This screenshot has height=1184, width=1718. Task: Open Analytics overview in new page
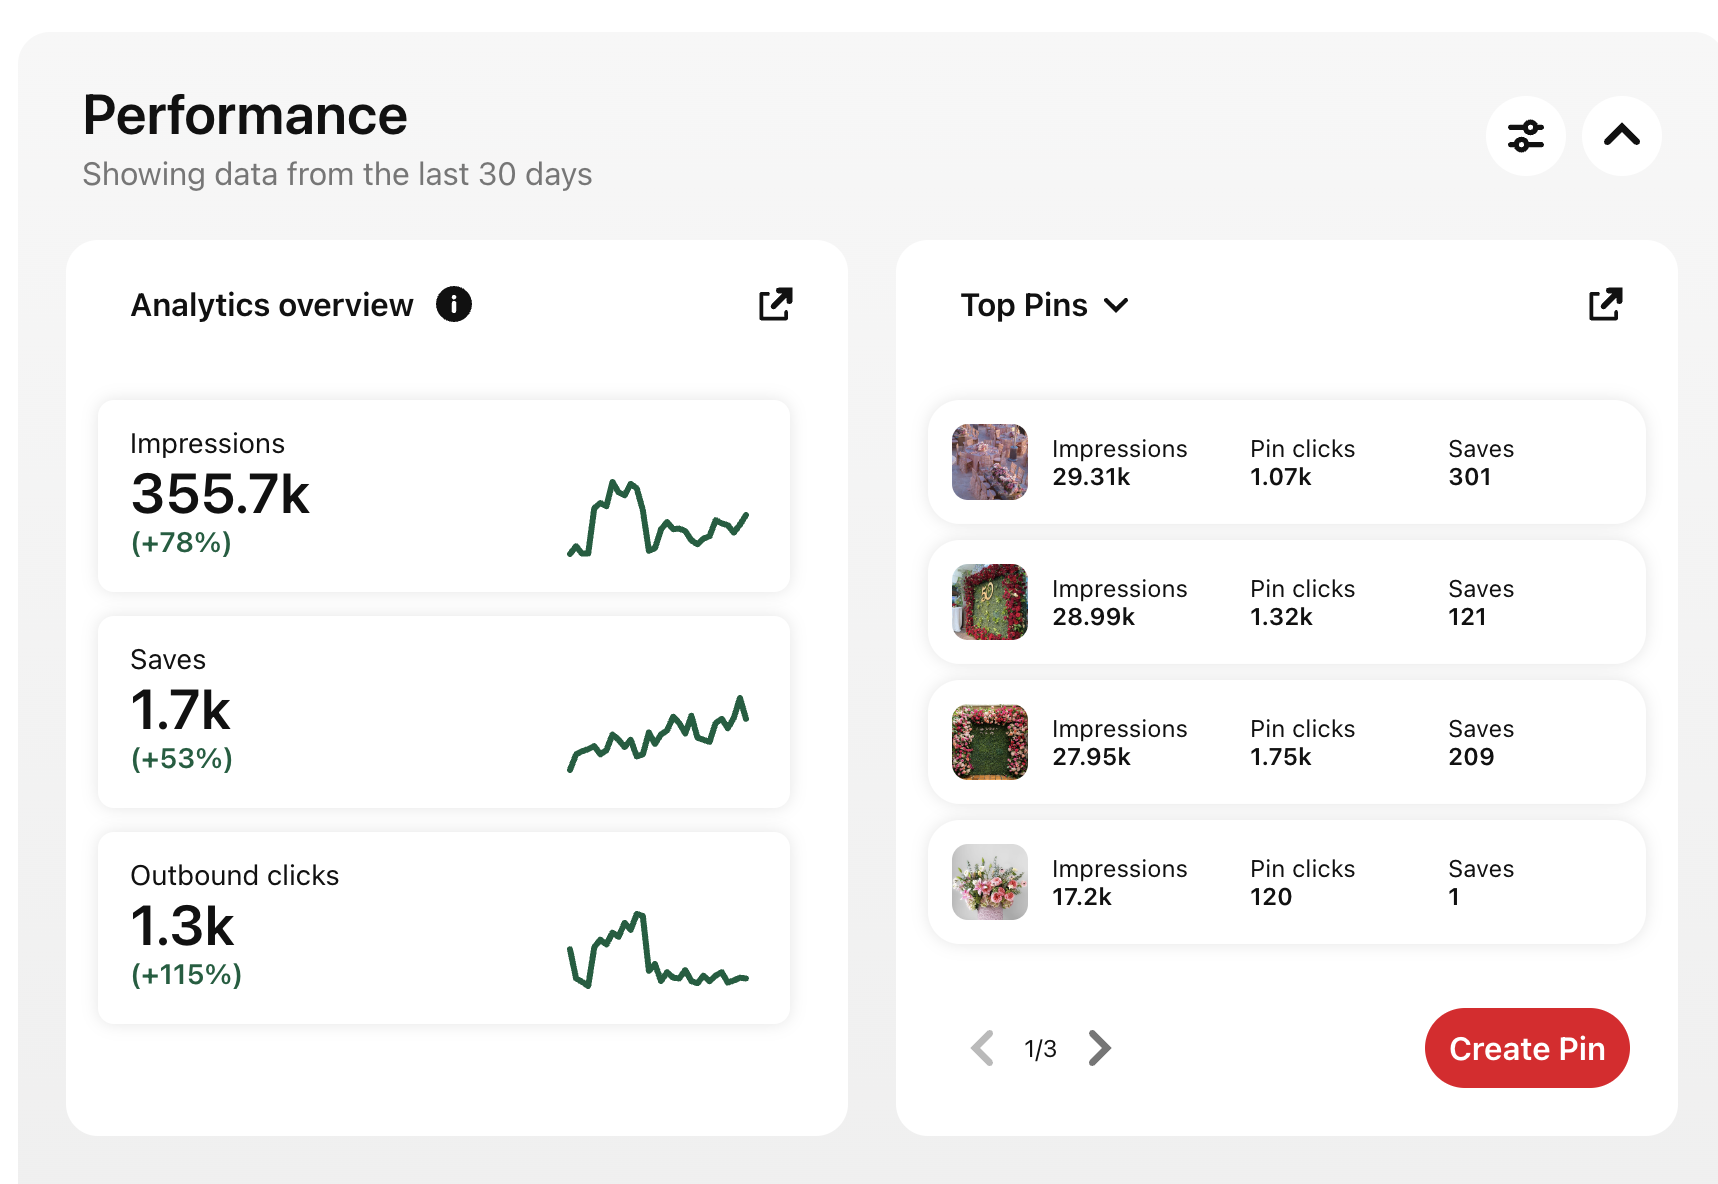click(775, 304)
